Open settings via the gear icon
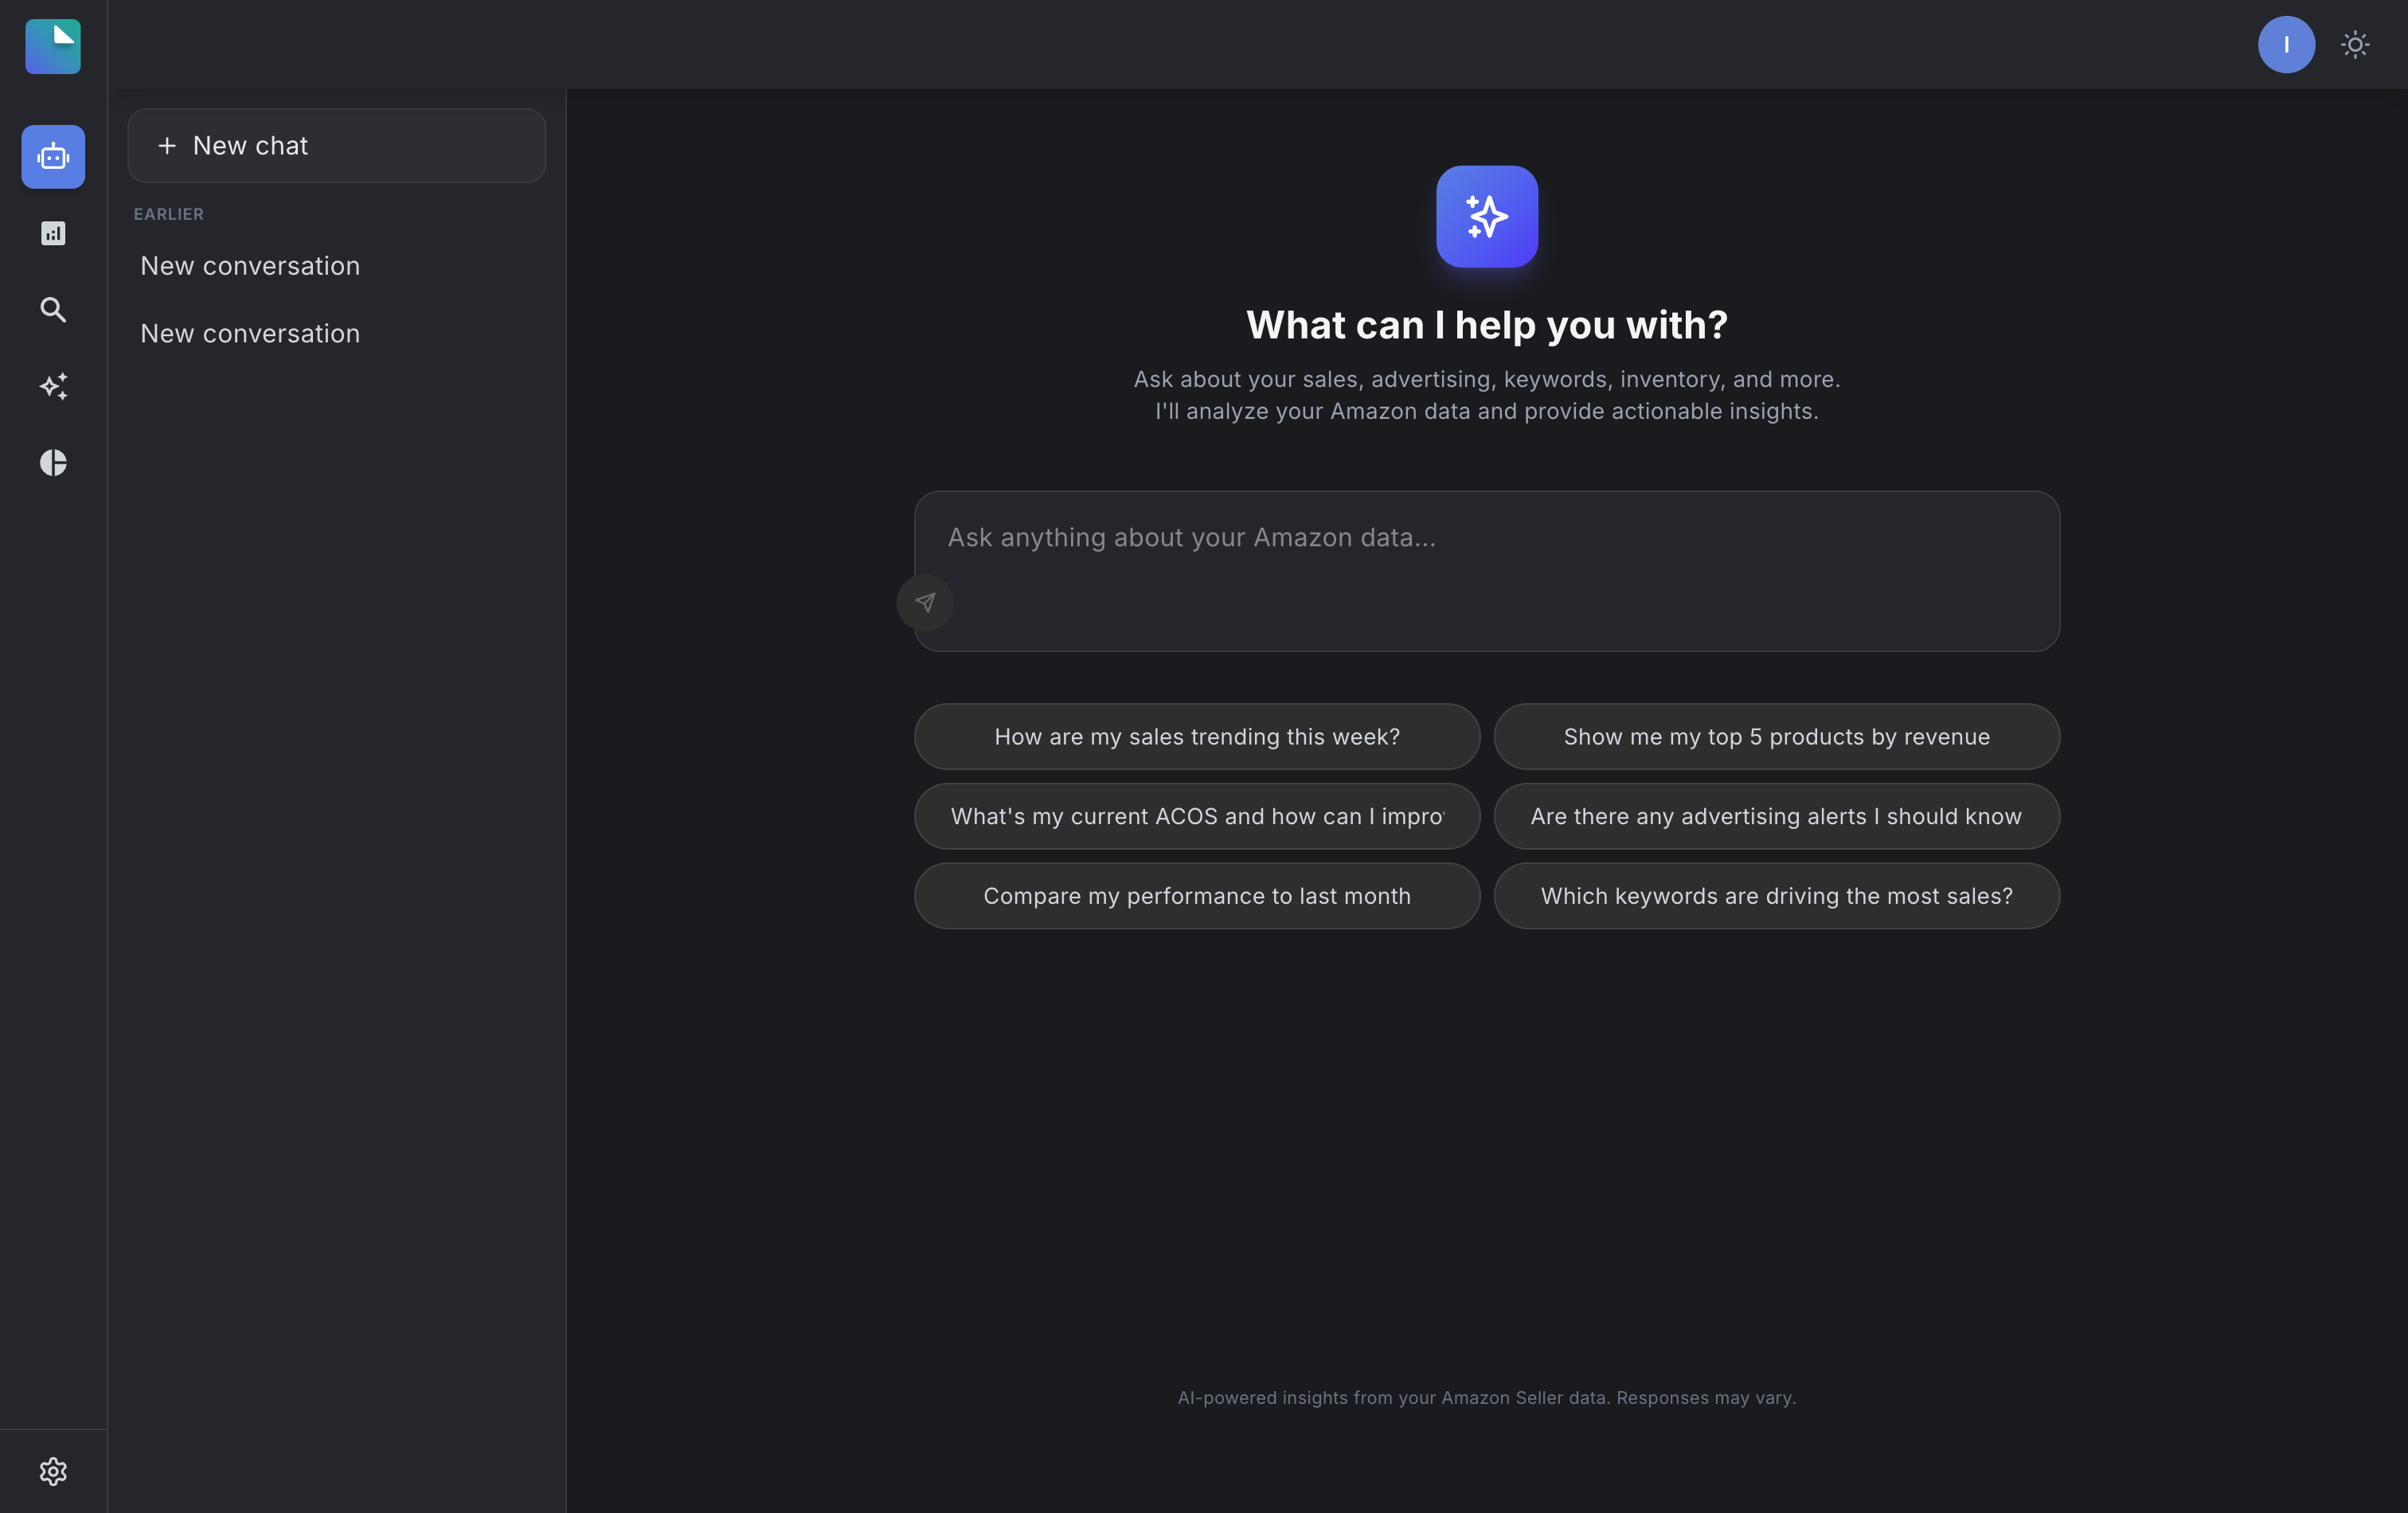 tap(53, 1471)
